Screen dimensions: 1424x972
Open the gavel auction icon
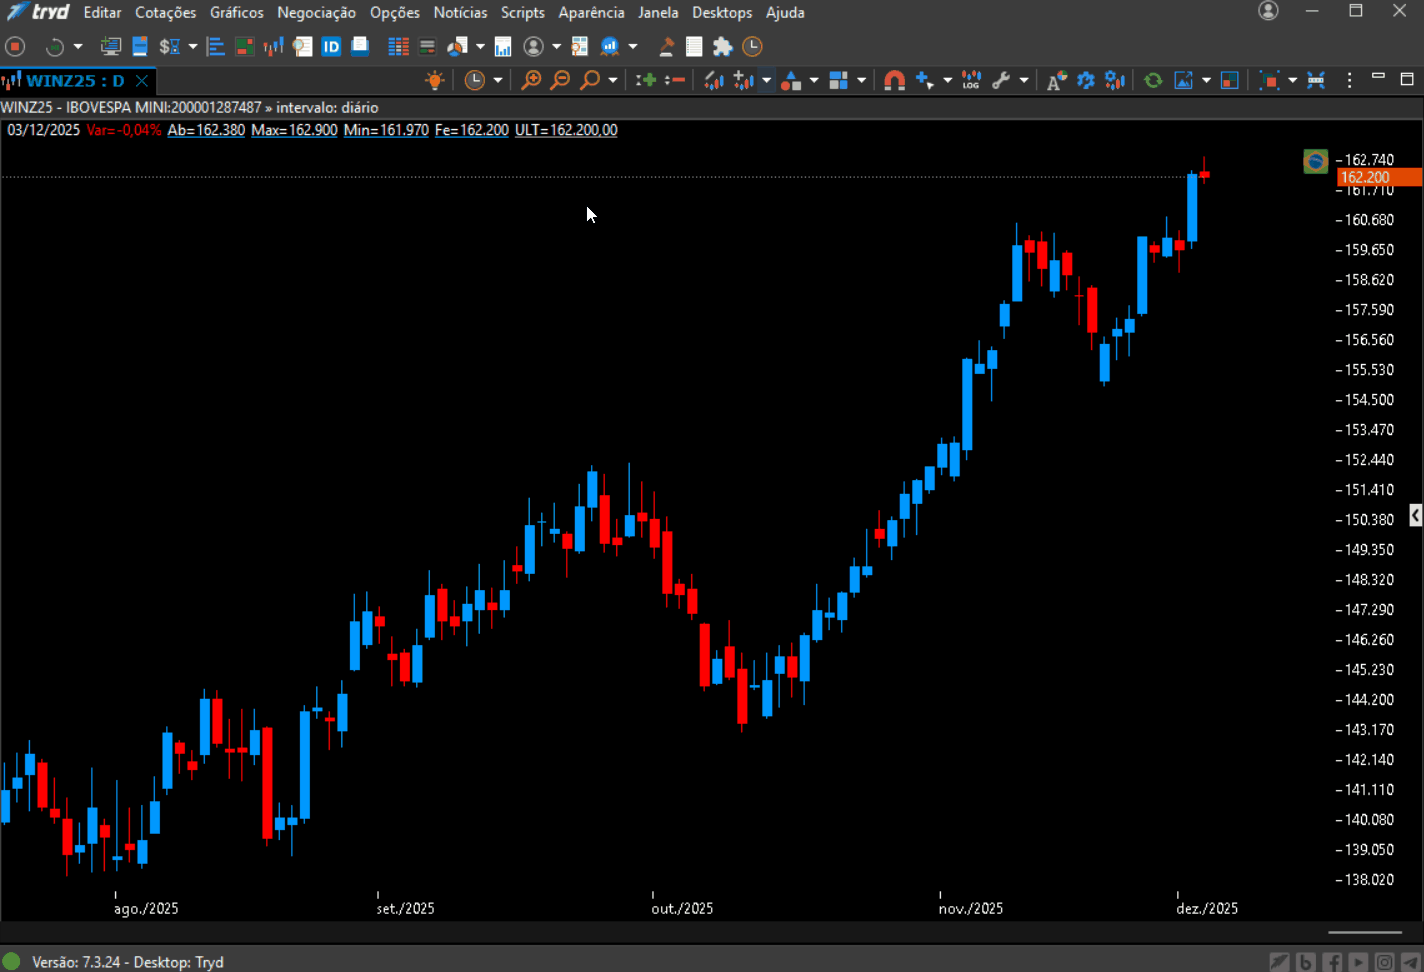(666, 46)
